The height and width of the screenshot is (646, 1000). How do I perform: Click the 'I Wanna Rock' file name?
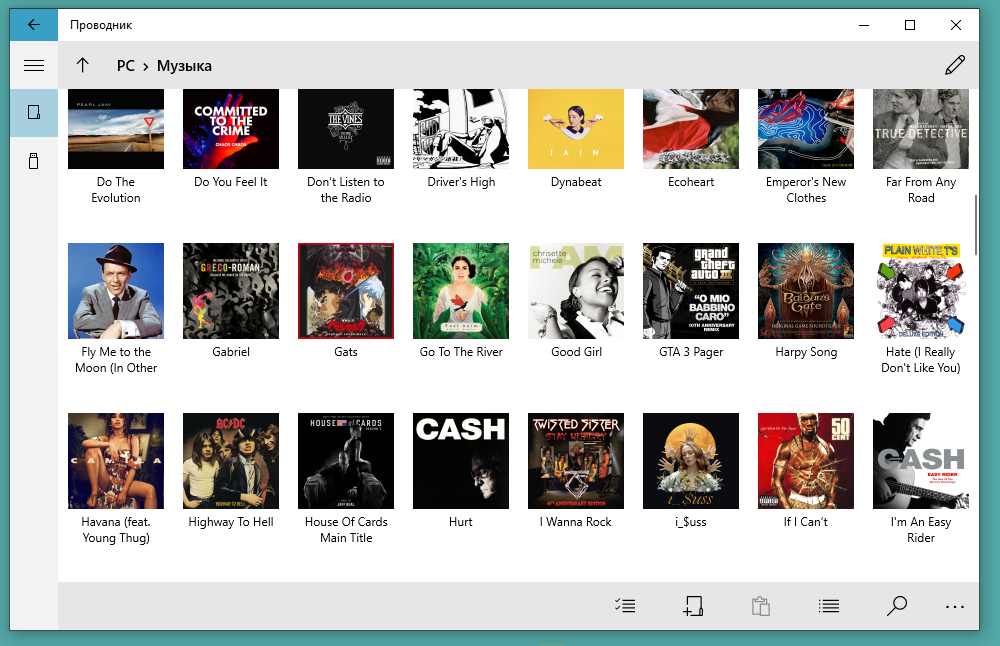pos(576,522)
